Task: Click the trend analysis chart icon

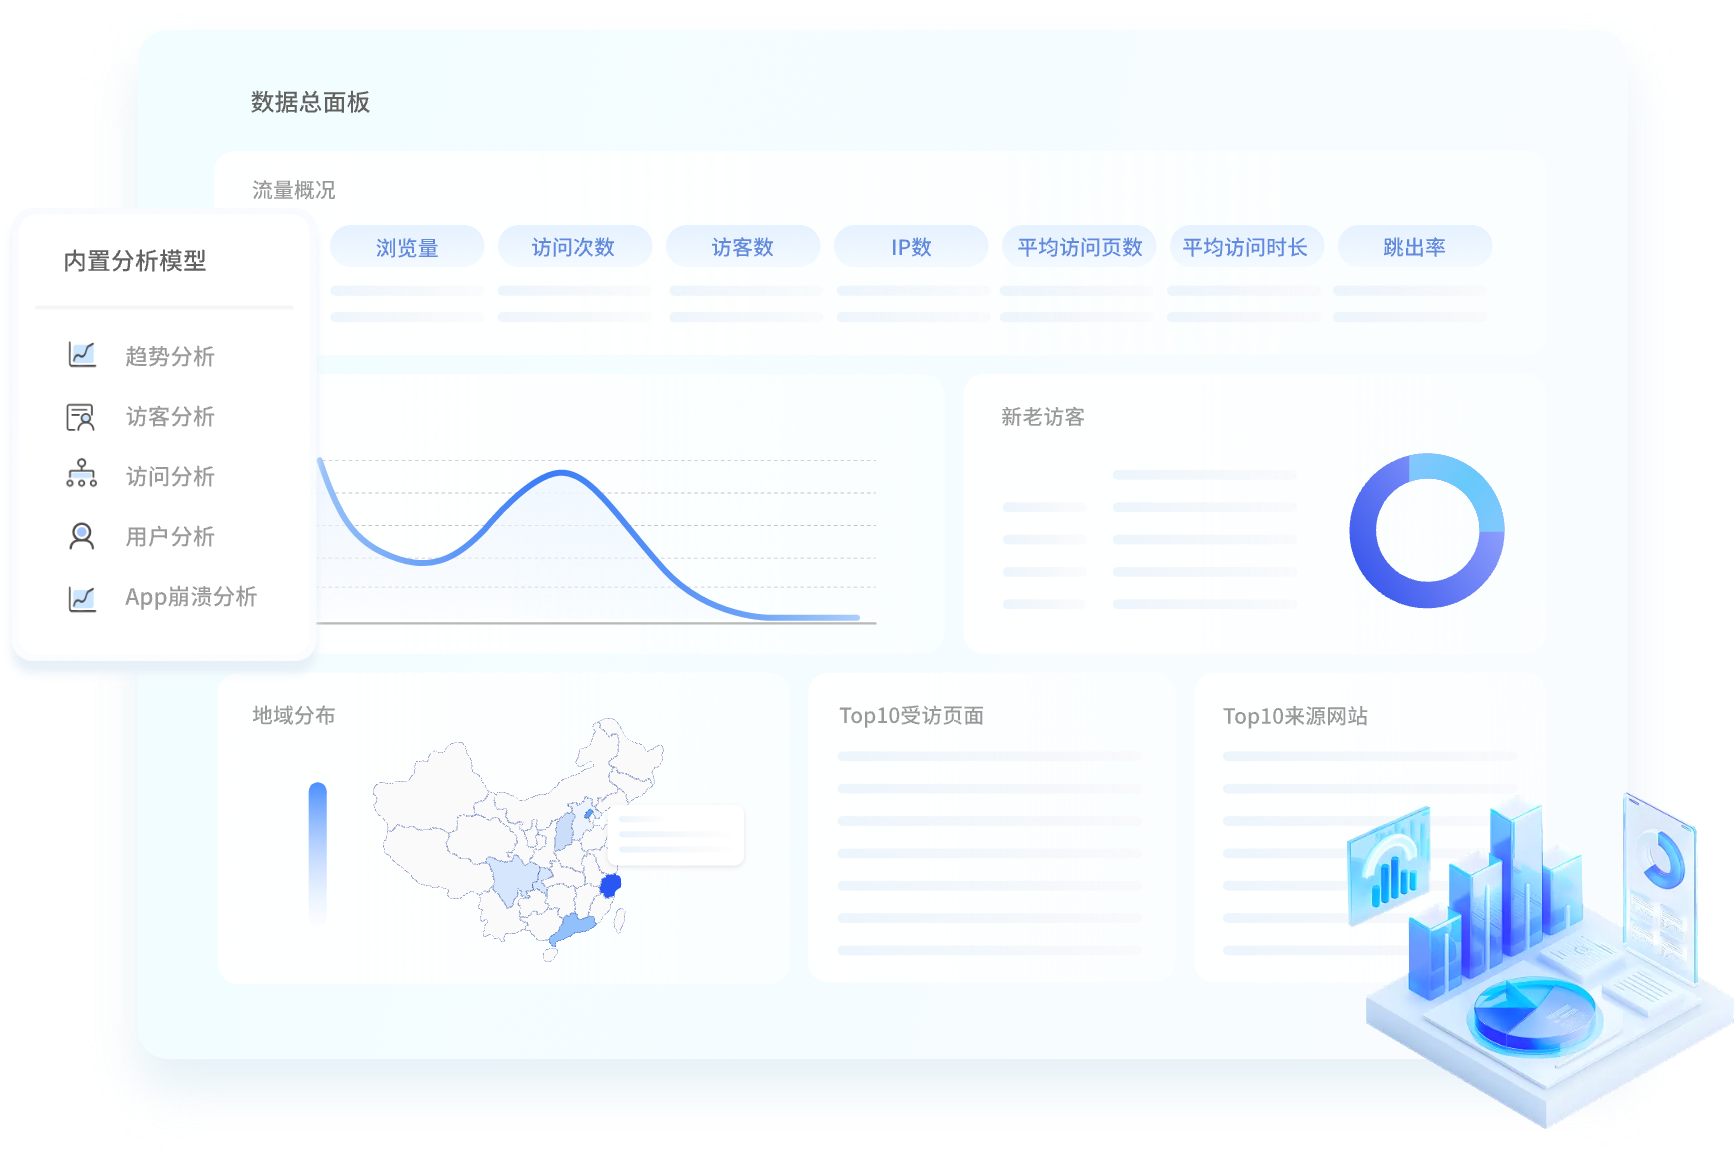Action: [x=82, y=355]
